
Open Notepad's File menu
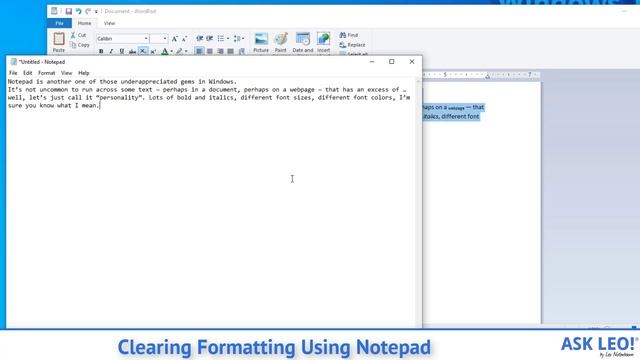point(13,73)
